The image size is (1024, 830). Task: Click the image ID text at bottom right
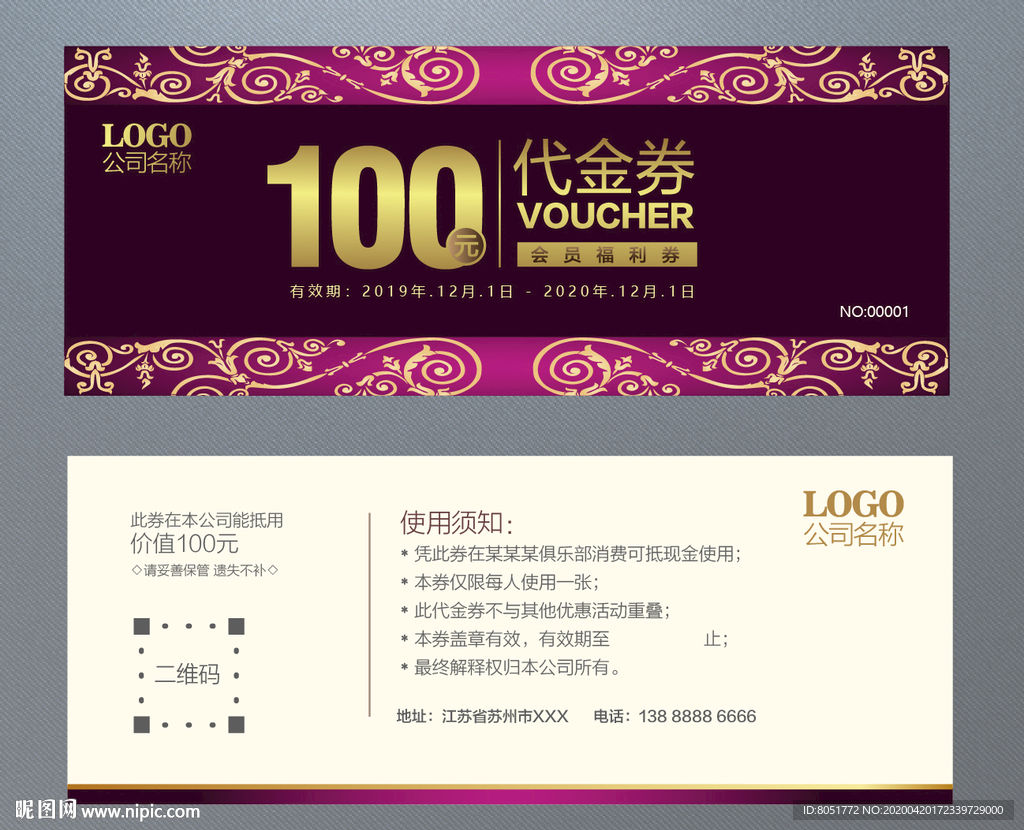903,810
